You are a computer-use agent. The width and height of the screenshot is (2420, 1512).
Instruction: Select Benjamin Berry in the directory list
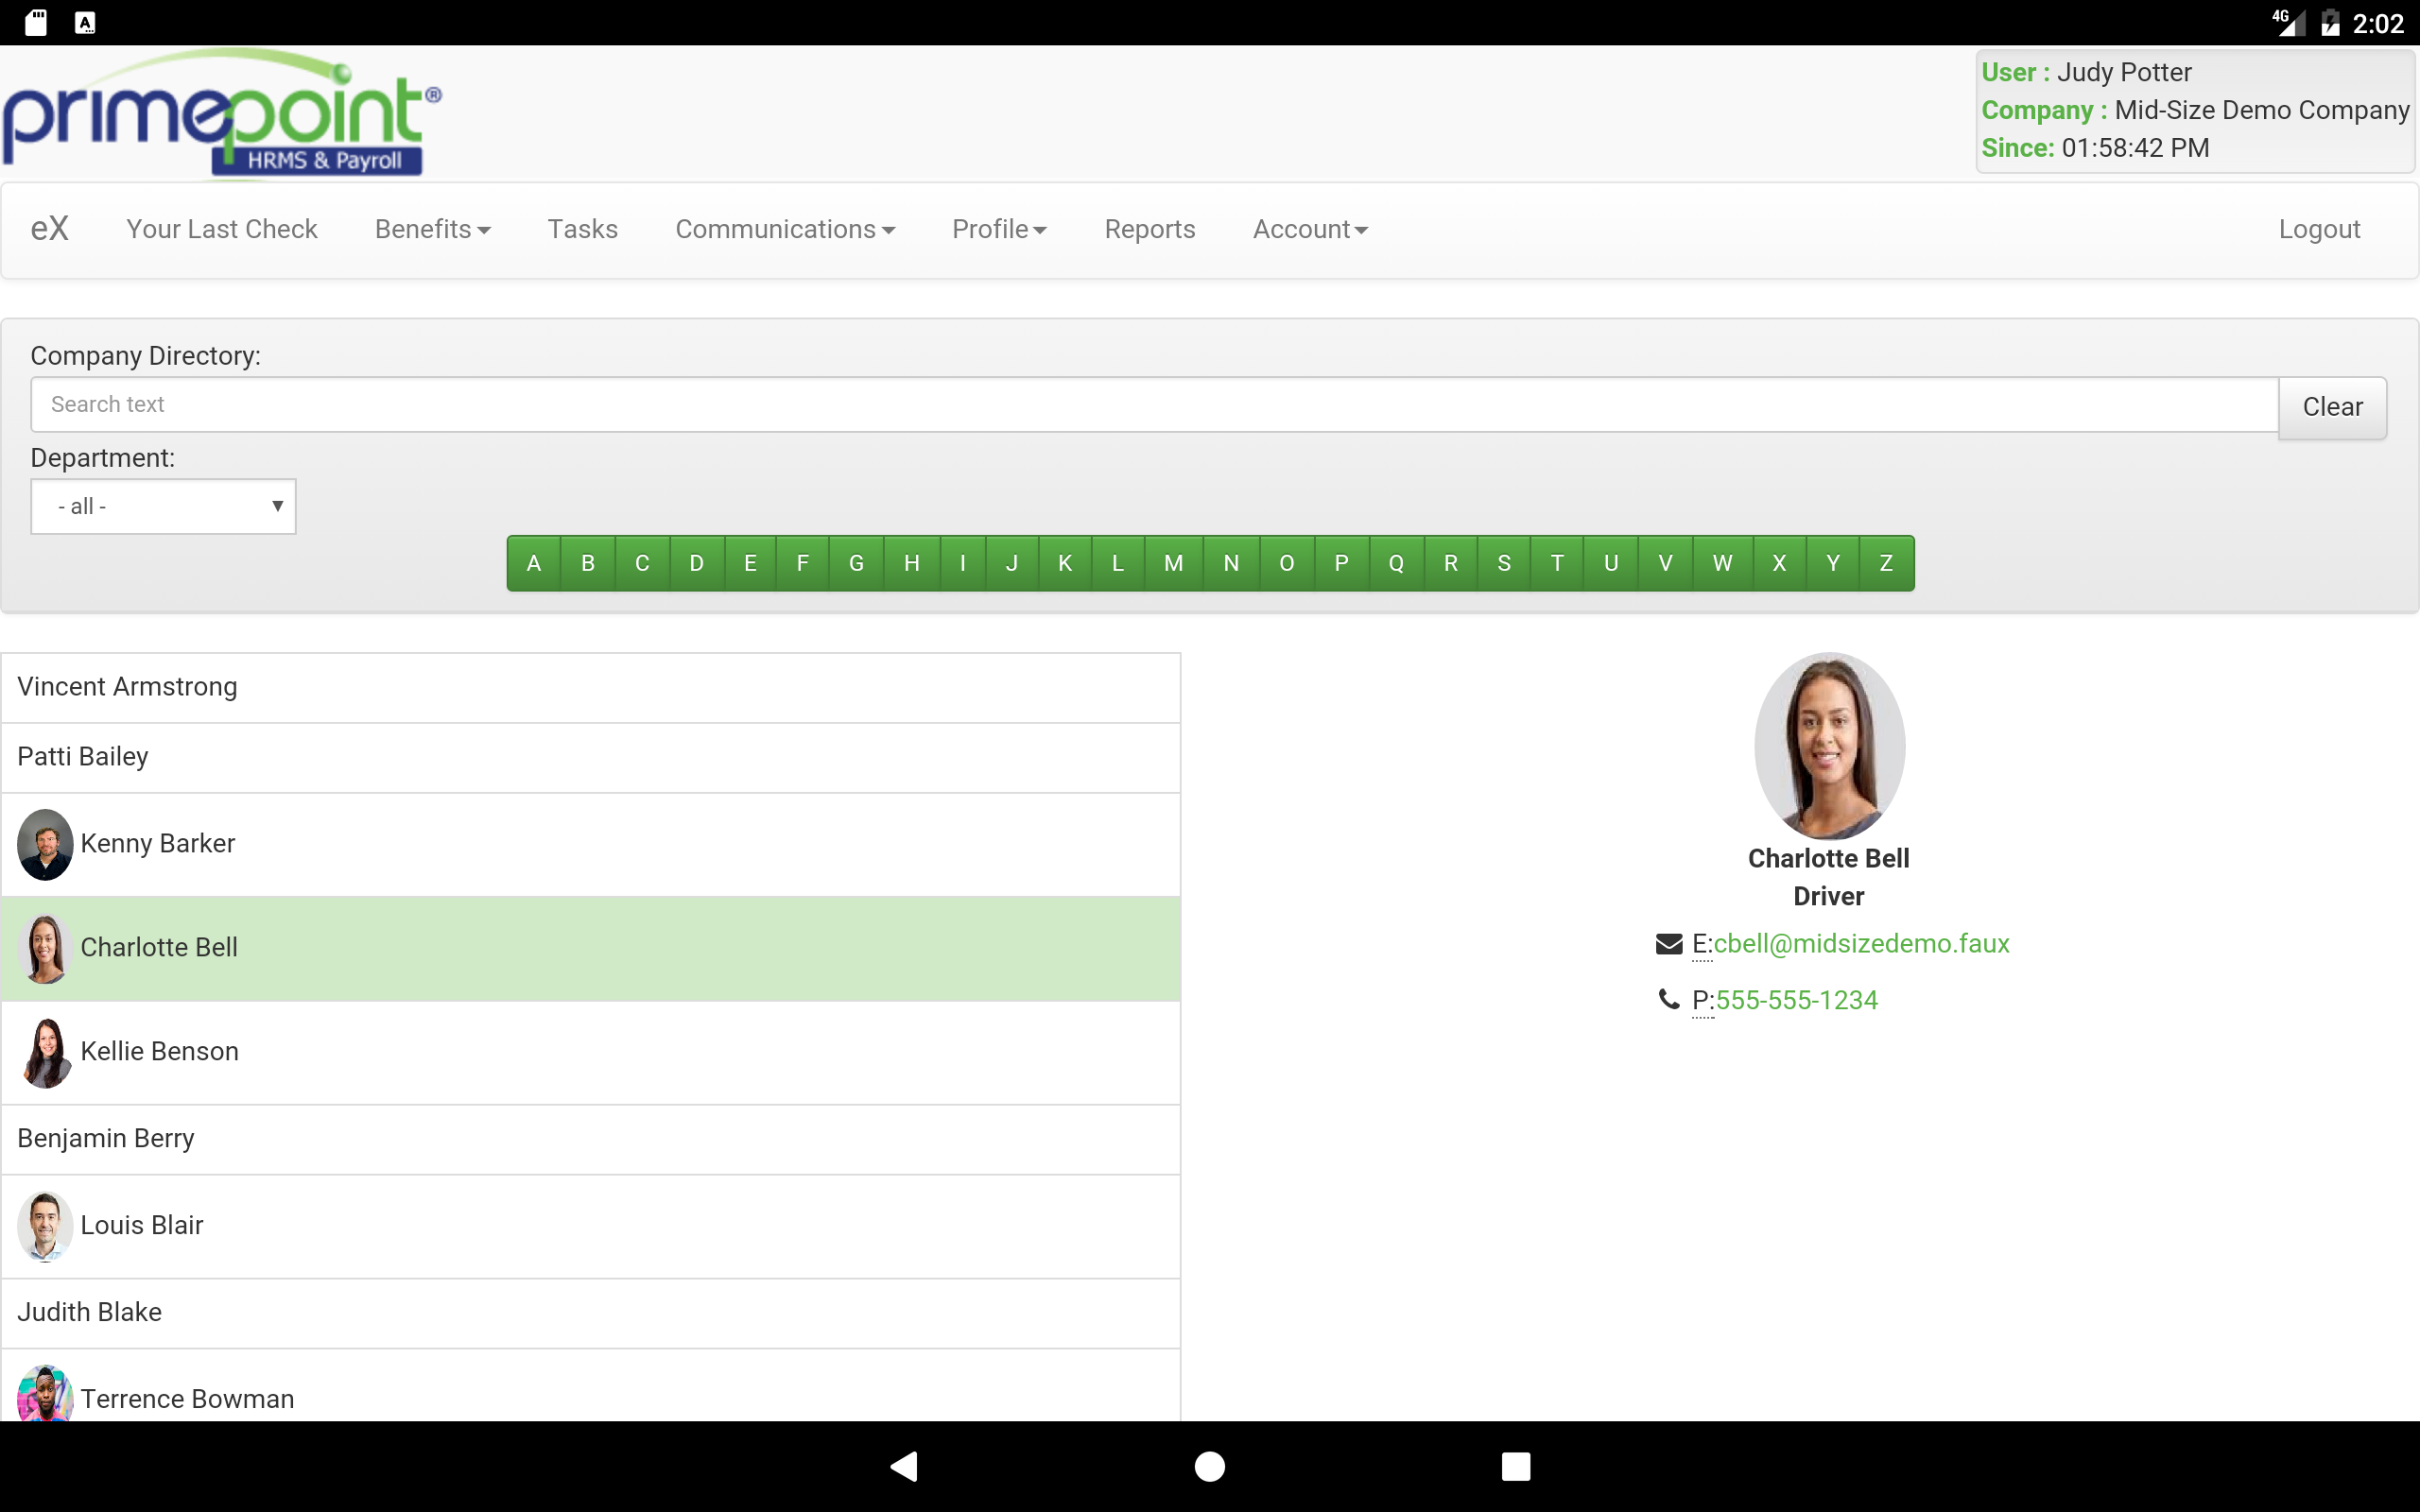tap(591, 1140)
